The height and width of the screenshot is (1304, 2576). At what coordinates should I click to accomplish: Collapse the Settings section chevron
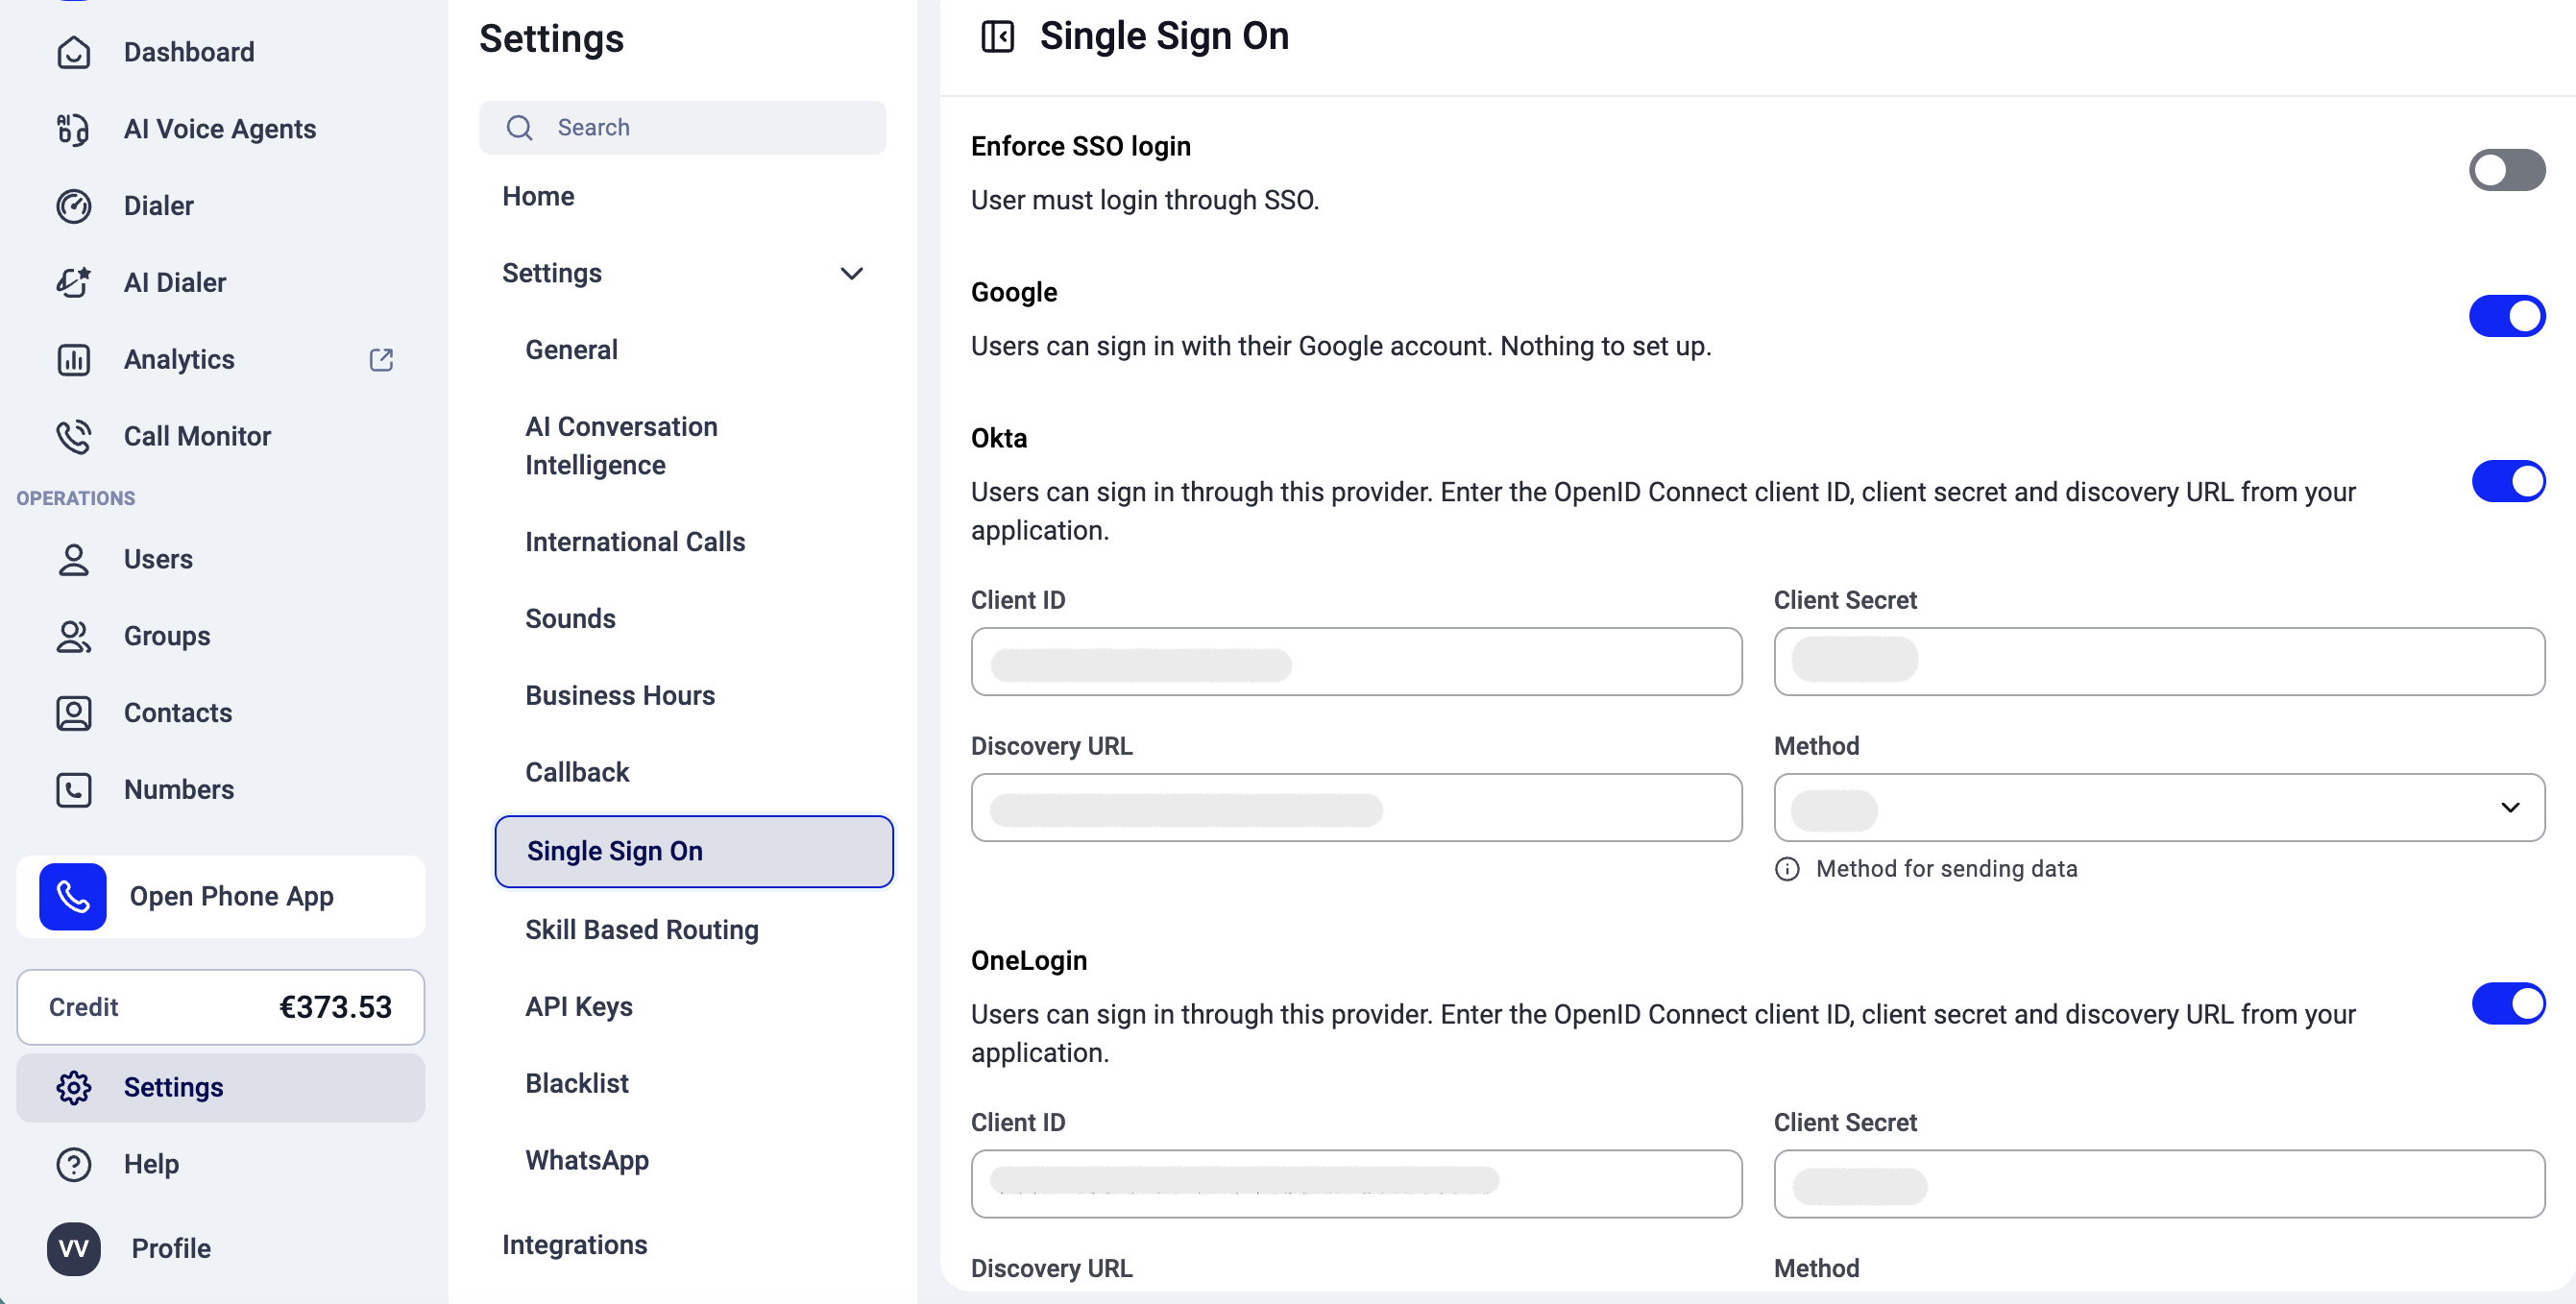pos(851,274)
